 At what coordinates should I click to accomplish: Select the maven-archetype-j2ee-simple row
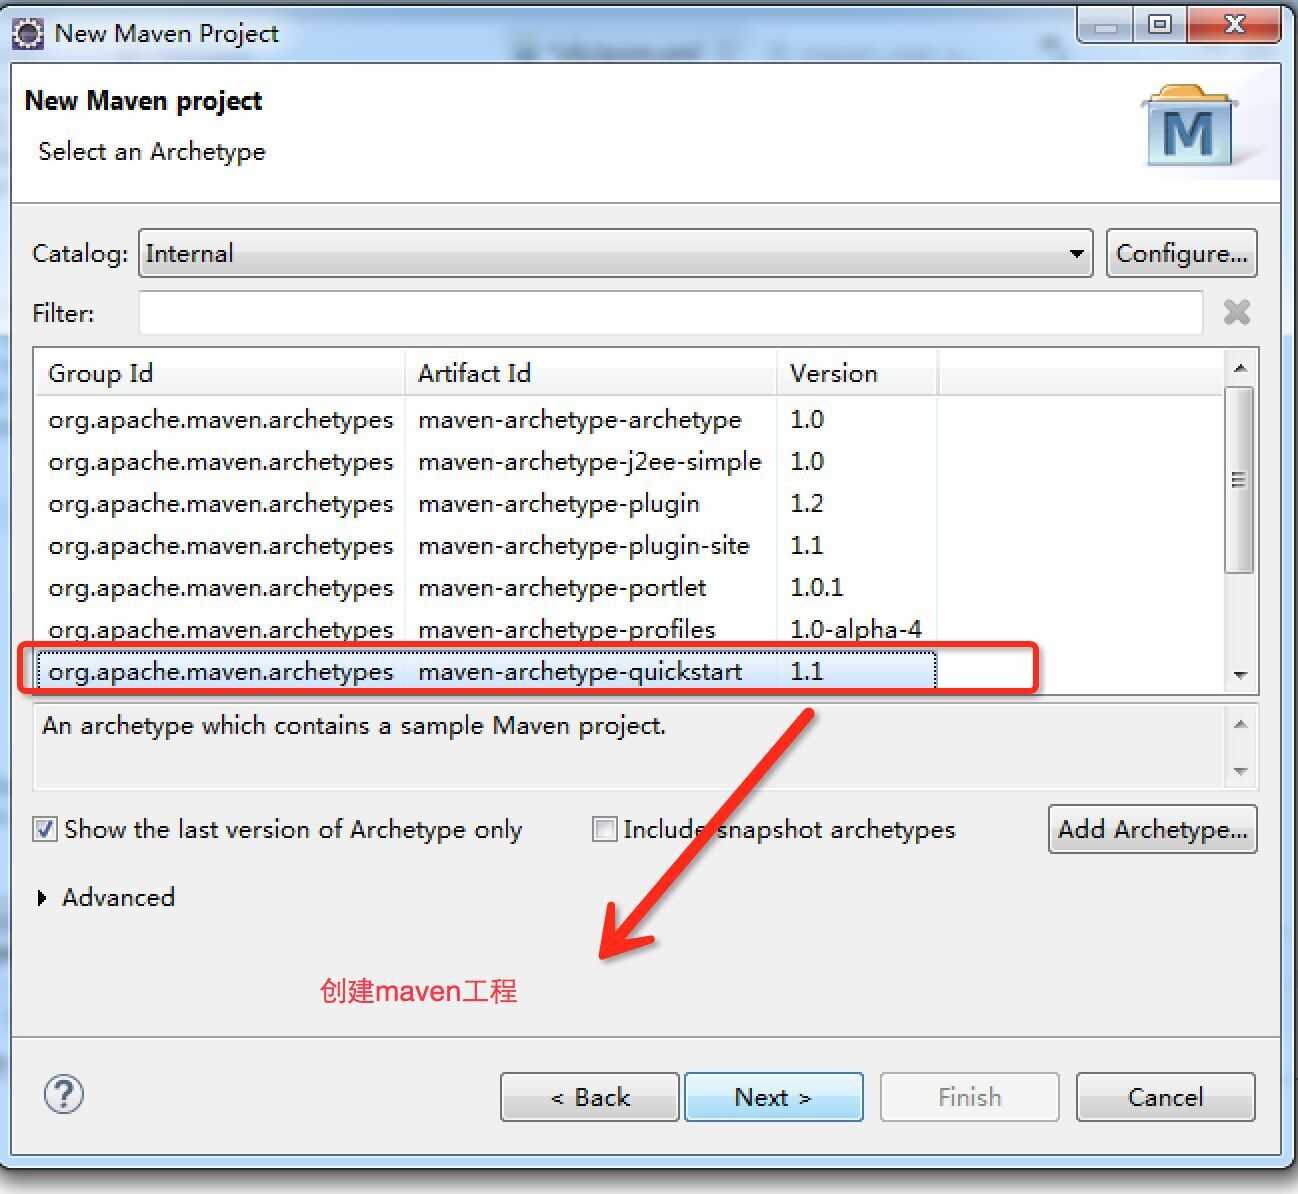[x=486, y=461]
